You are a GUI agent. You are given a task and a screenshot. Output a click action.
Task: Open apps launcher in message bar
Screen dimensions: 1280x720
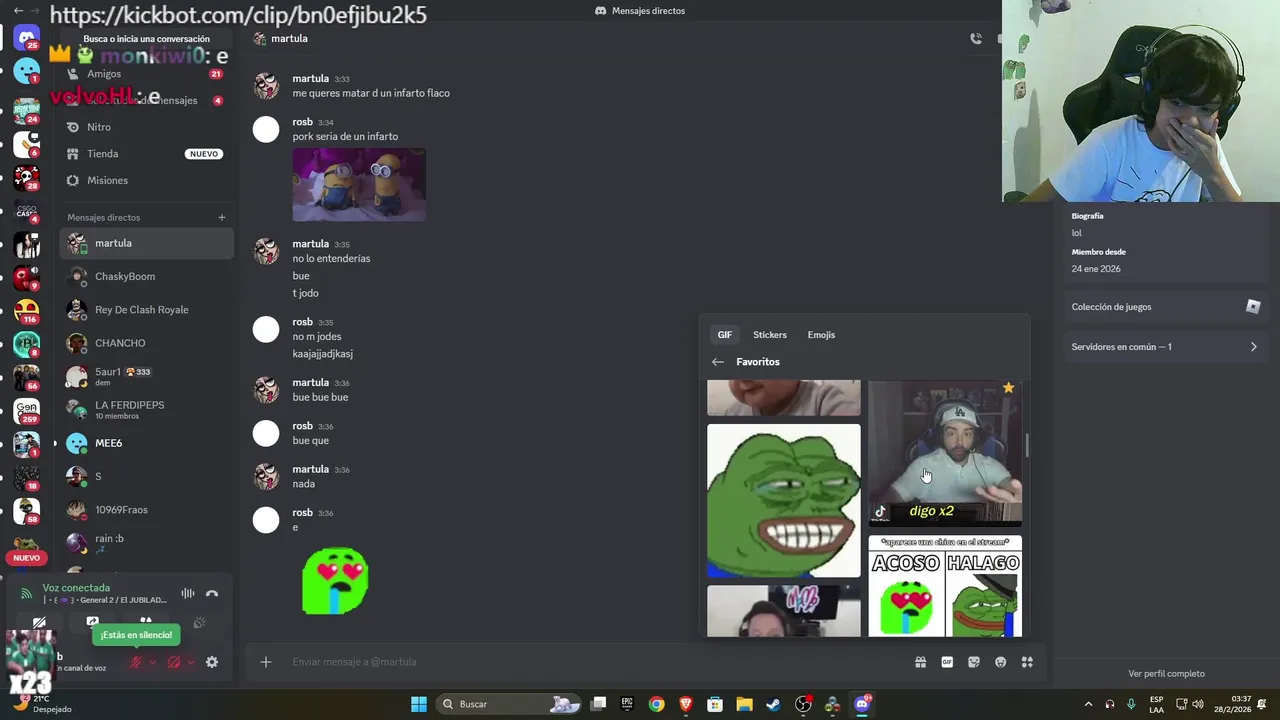[x=1027, y=662]
